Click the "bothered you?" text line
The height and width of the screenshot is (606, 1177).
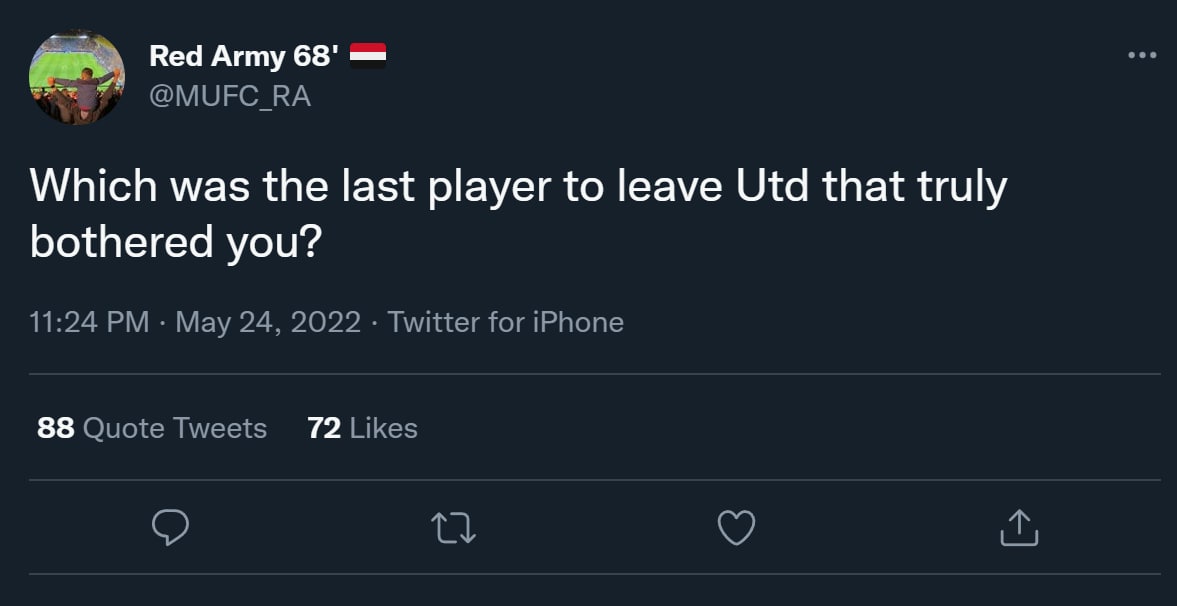point(174,241)
